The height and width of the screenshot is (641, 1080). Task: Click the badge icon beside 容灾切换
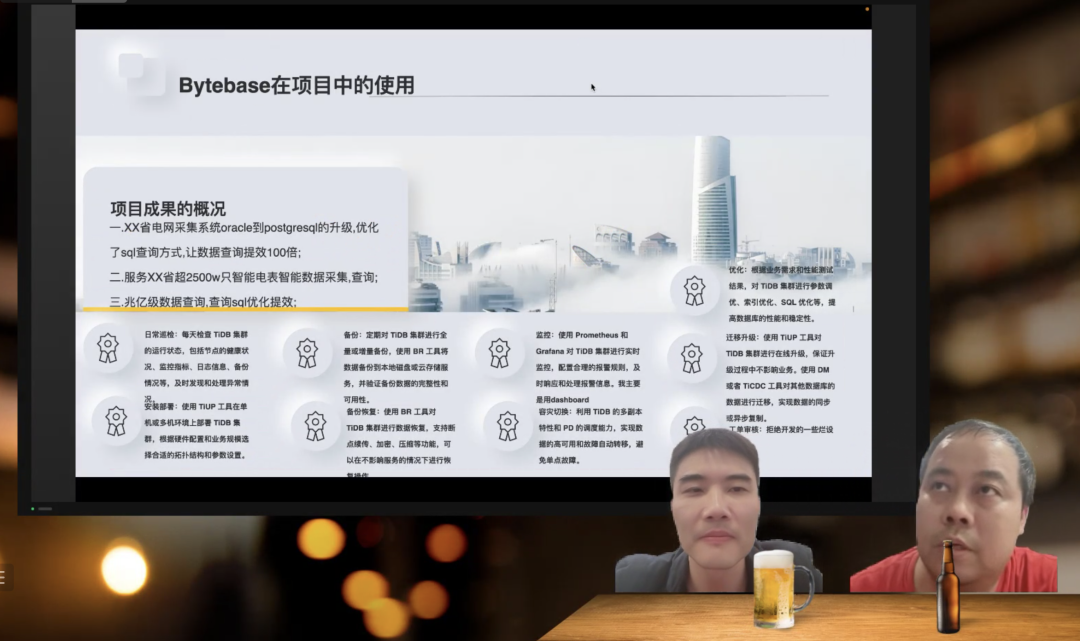pyautogui.click(x=508, y=426)
